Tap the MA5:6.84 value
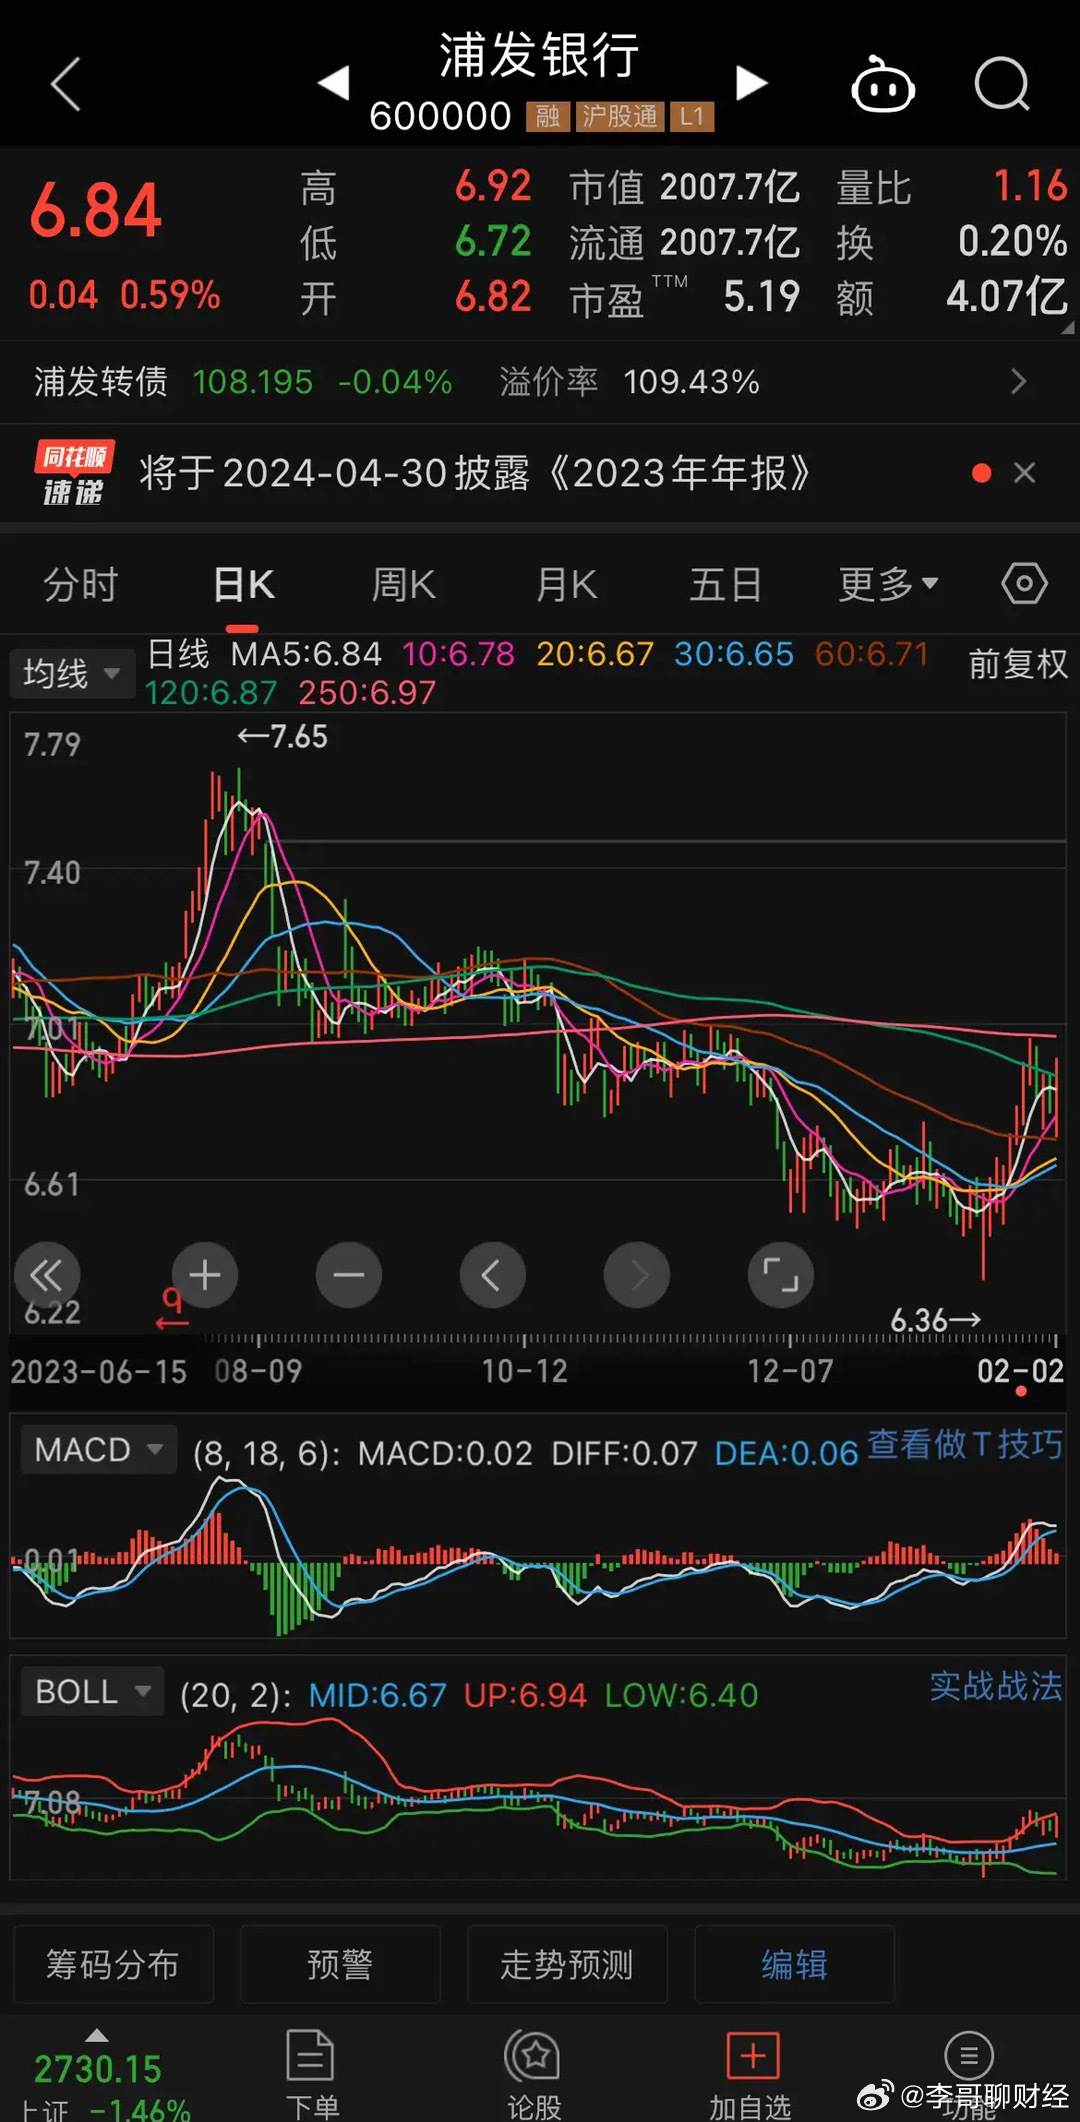 (x=306, y=654)
